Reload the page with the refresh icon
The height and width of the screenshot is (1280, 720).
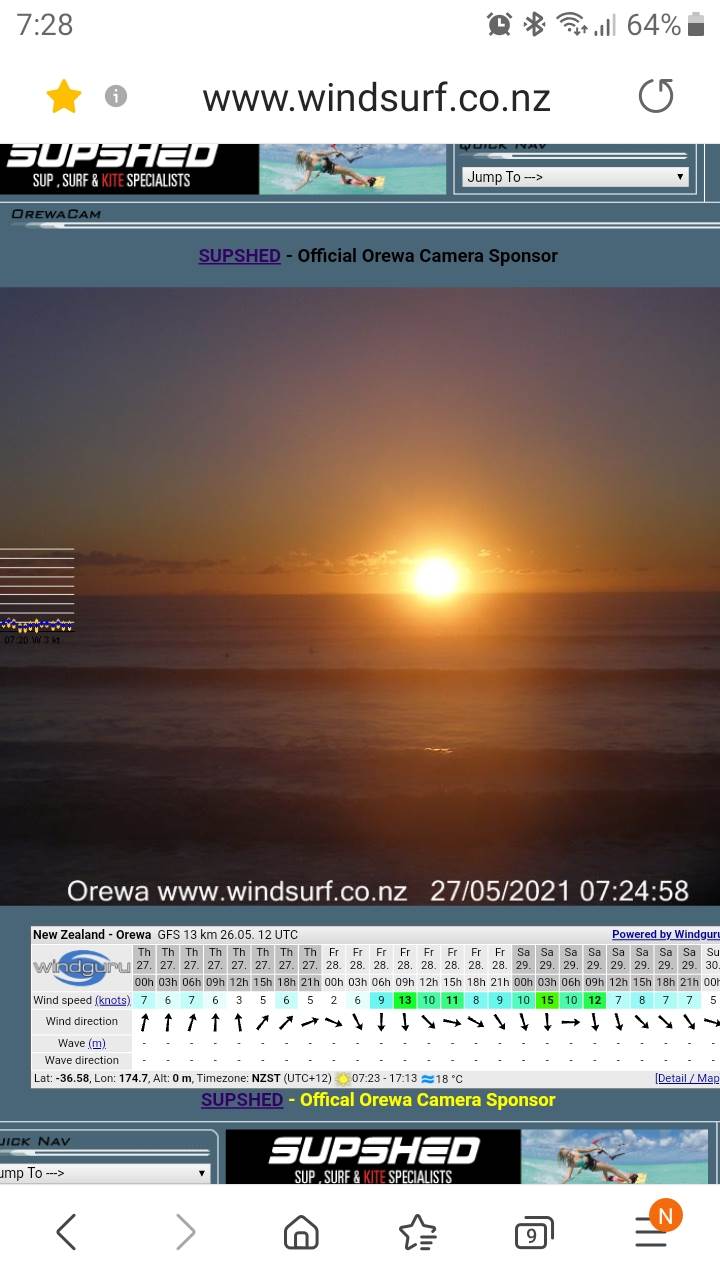tap(656, 97)
